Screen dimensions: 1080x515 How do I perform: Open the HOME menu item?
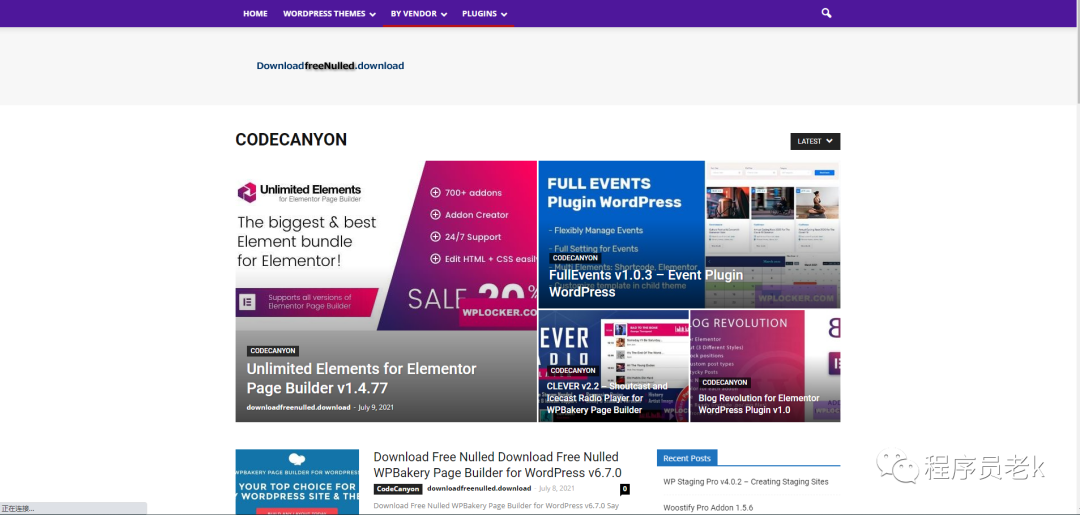tap(255, 14)
